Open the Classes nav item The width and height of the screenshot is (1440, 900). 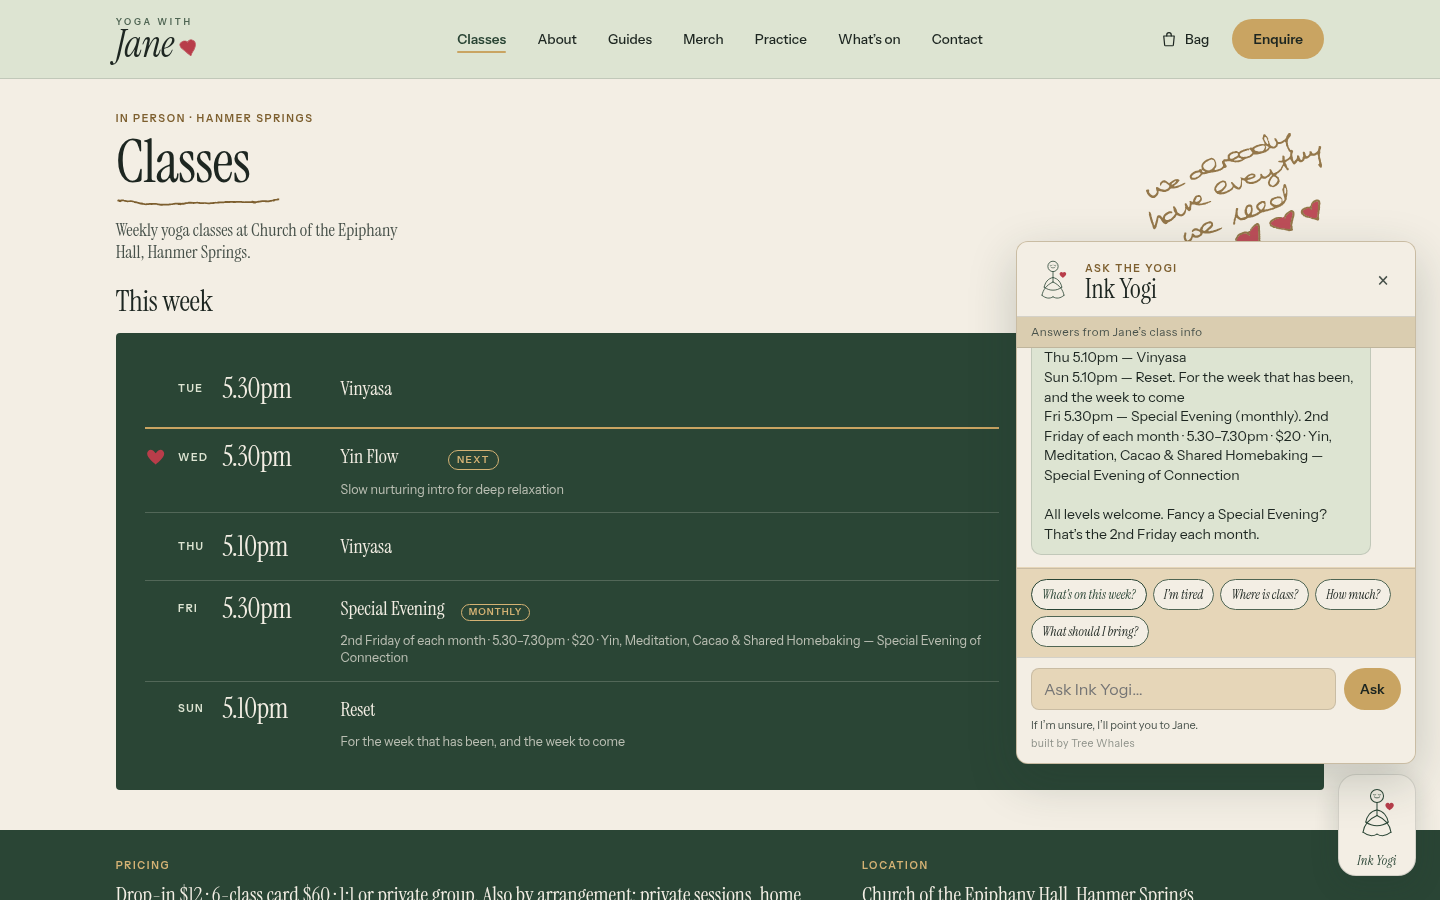[481, 39]
